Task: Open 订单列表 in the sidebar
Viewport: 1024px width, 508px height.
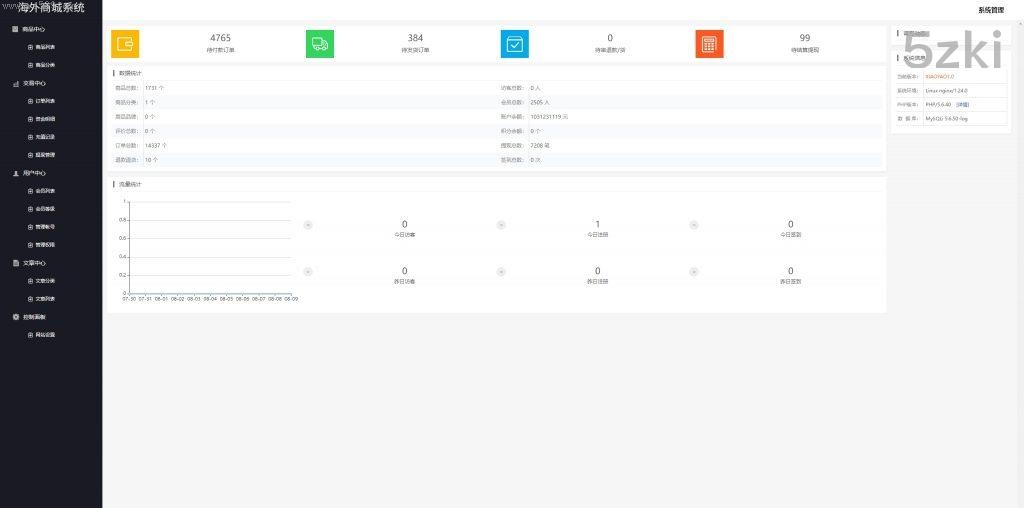Action: coord(45,101)
